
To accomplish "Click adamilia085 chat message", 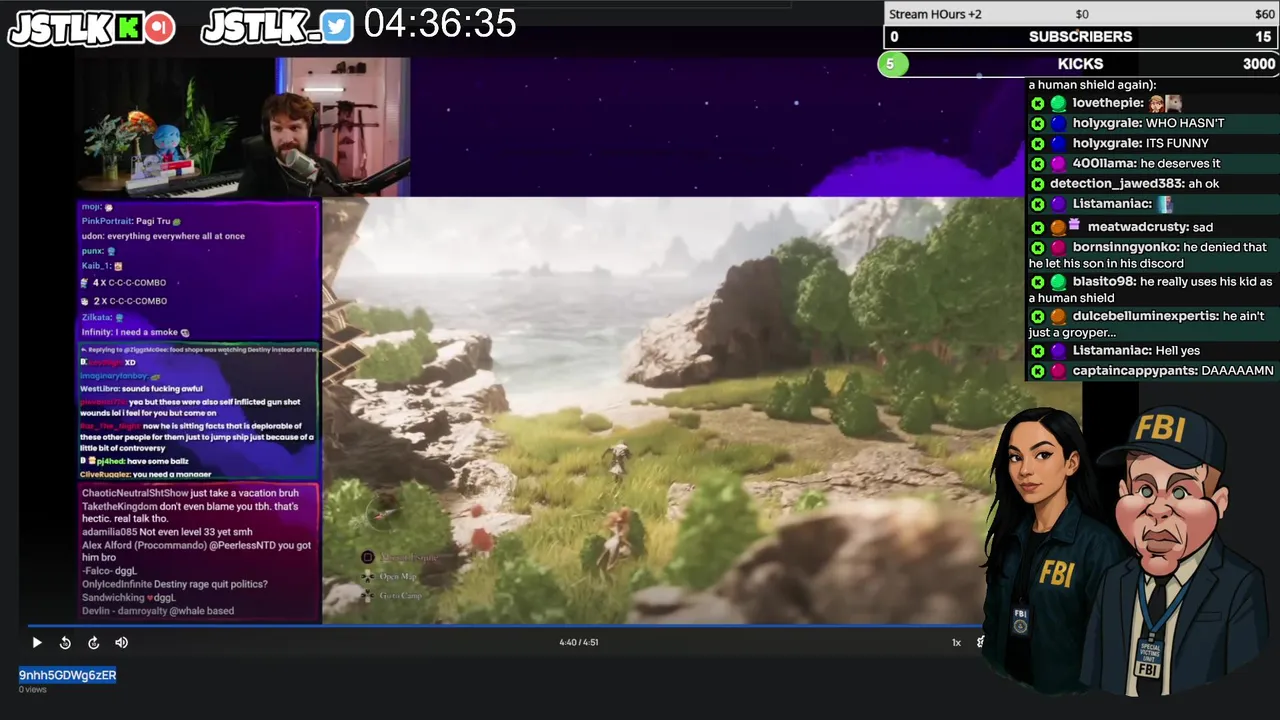I will click(x=167, y=532).
